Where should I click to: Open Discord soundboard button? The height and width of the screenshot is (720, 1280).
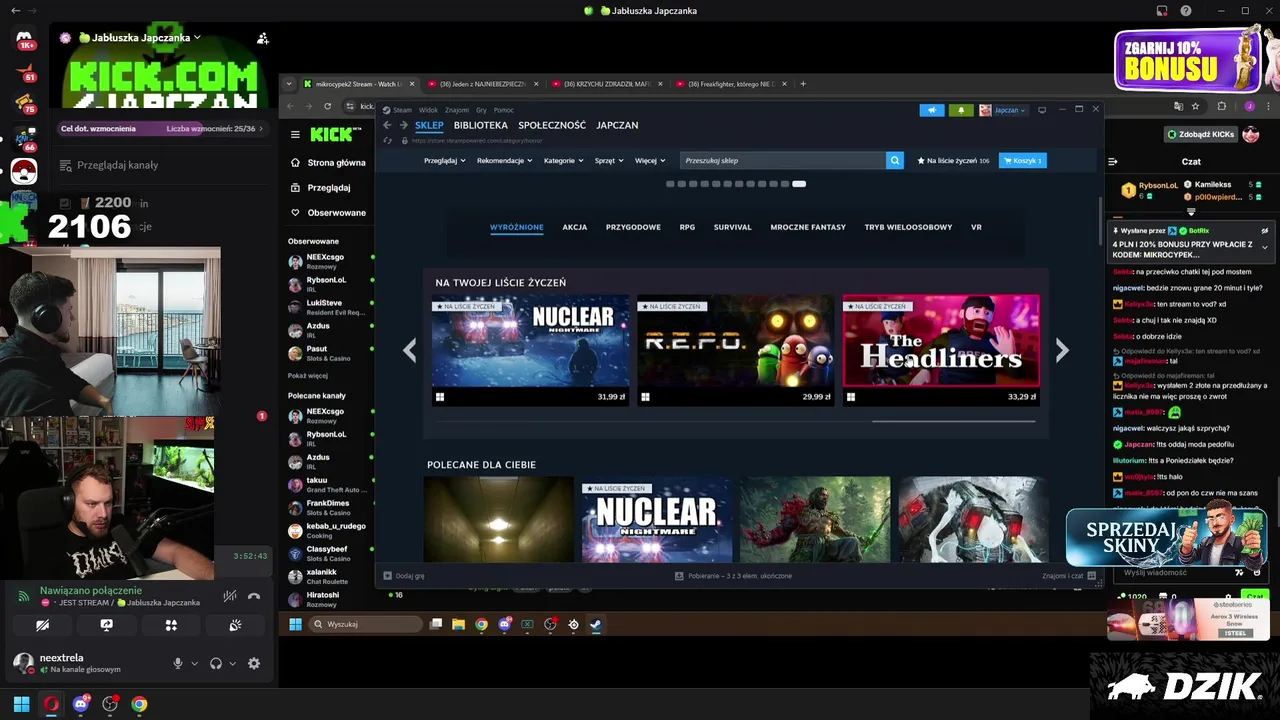point(235,625)
